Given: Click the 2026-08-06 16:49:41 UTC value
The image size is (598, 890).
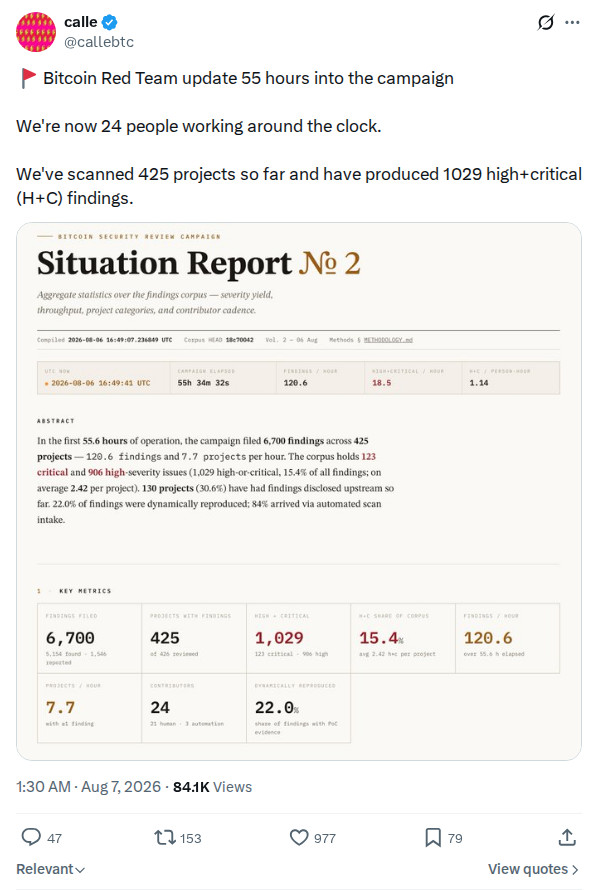Looking at the screenshot, I should 100,383.
